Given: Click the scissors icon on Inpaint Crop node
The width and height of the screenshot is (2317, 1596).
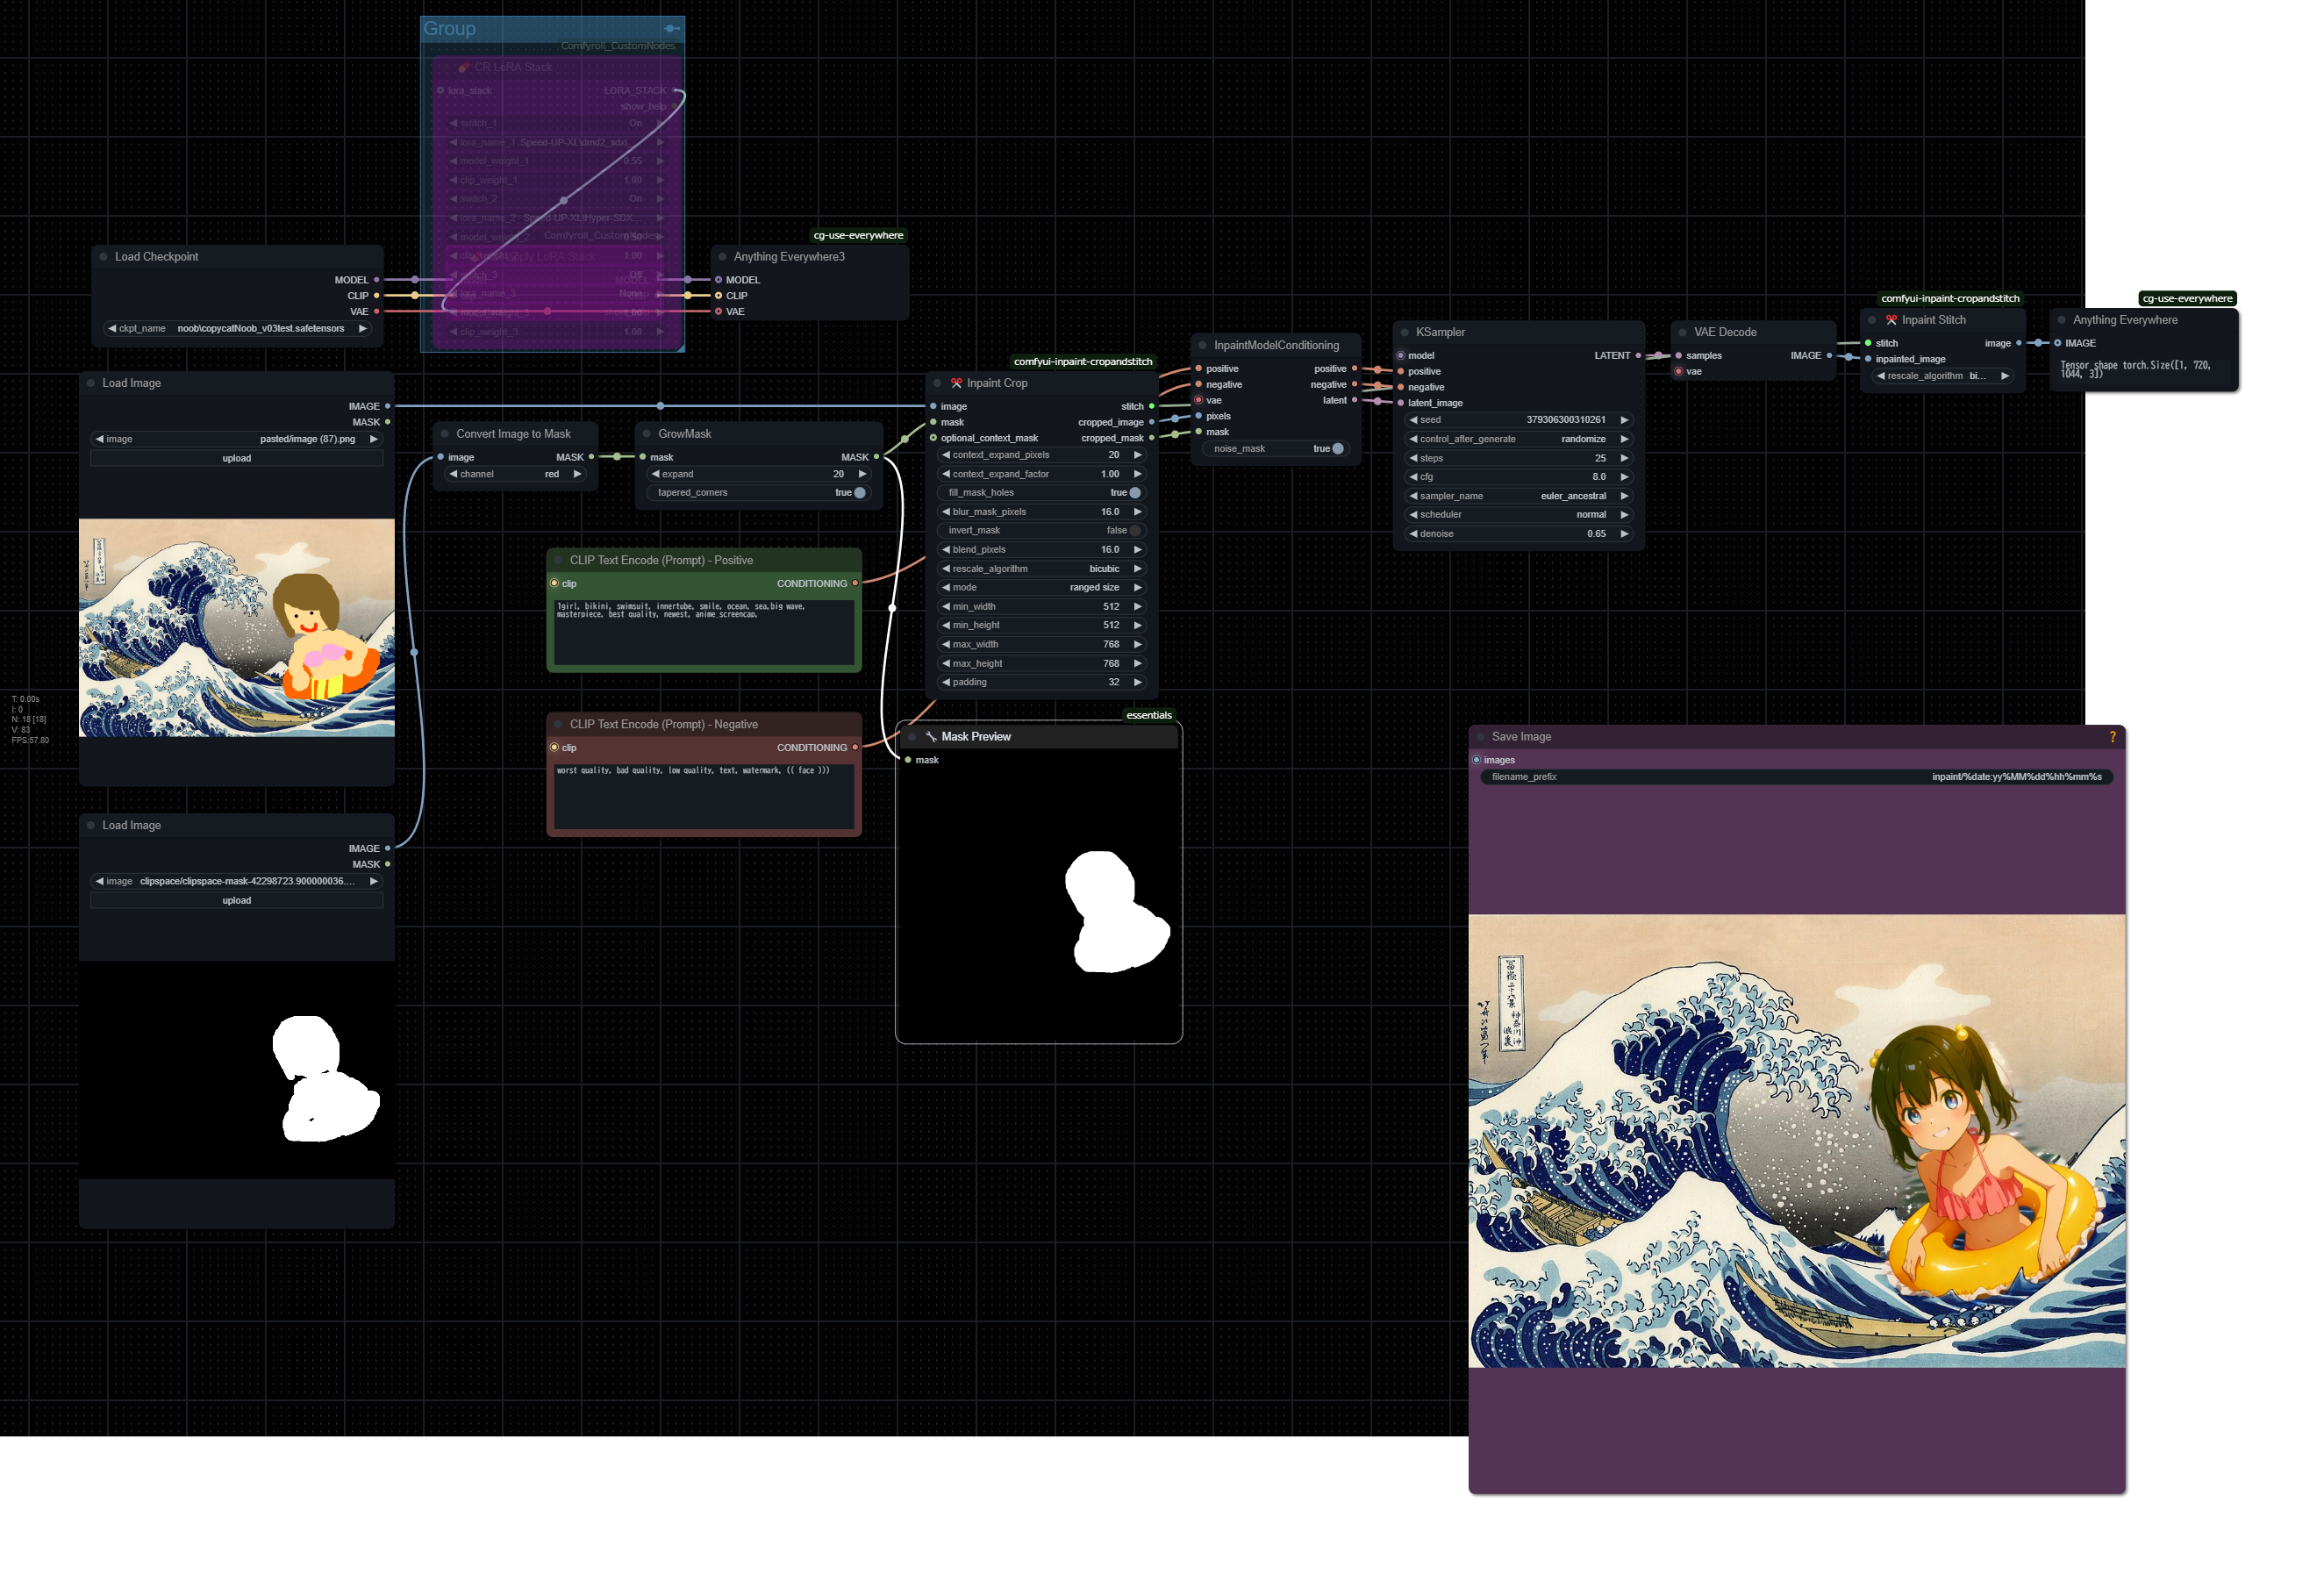Looking at the screenshot, I should point(957,383).
